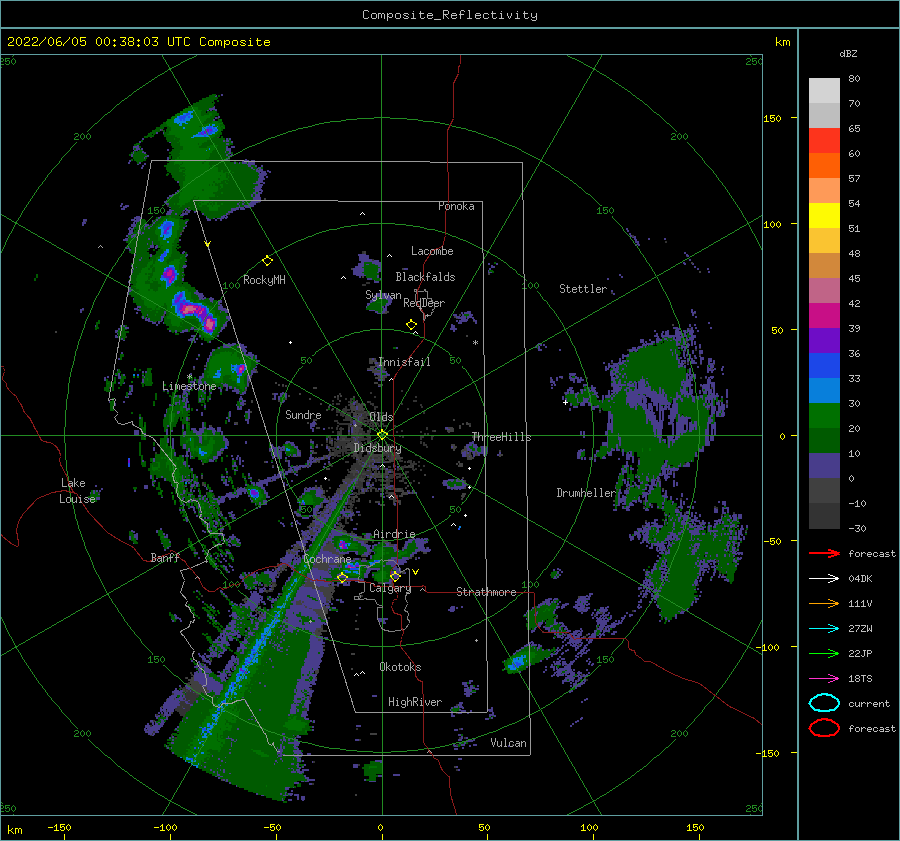
Task: Click the yellow diamond marker beside RockyMH
Action: tap(267, 261)
